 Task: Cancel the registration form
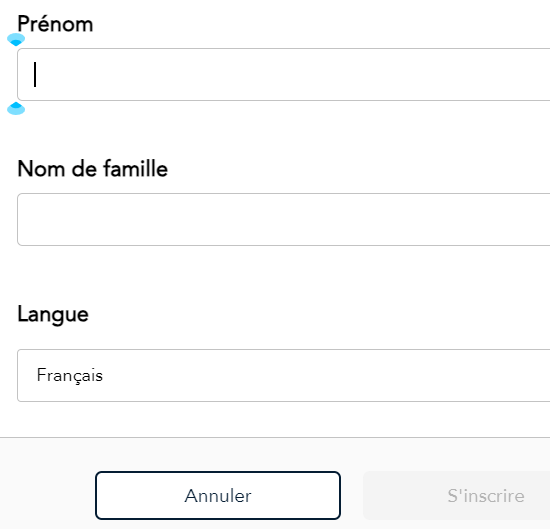pyautogui.click(x=218, y=495)
